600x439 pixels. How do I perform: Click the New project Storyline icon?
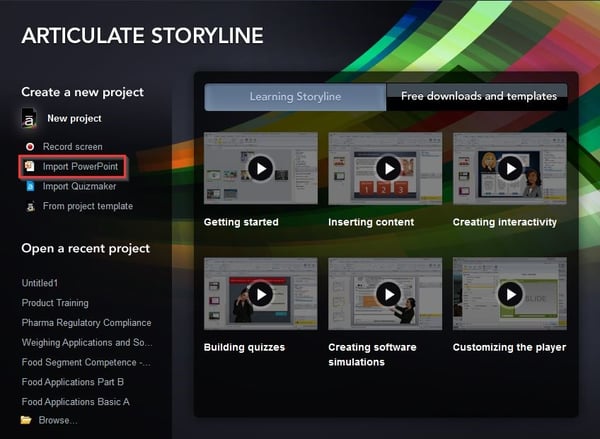tap(29, 118)
